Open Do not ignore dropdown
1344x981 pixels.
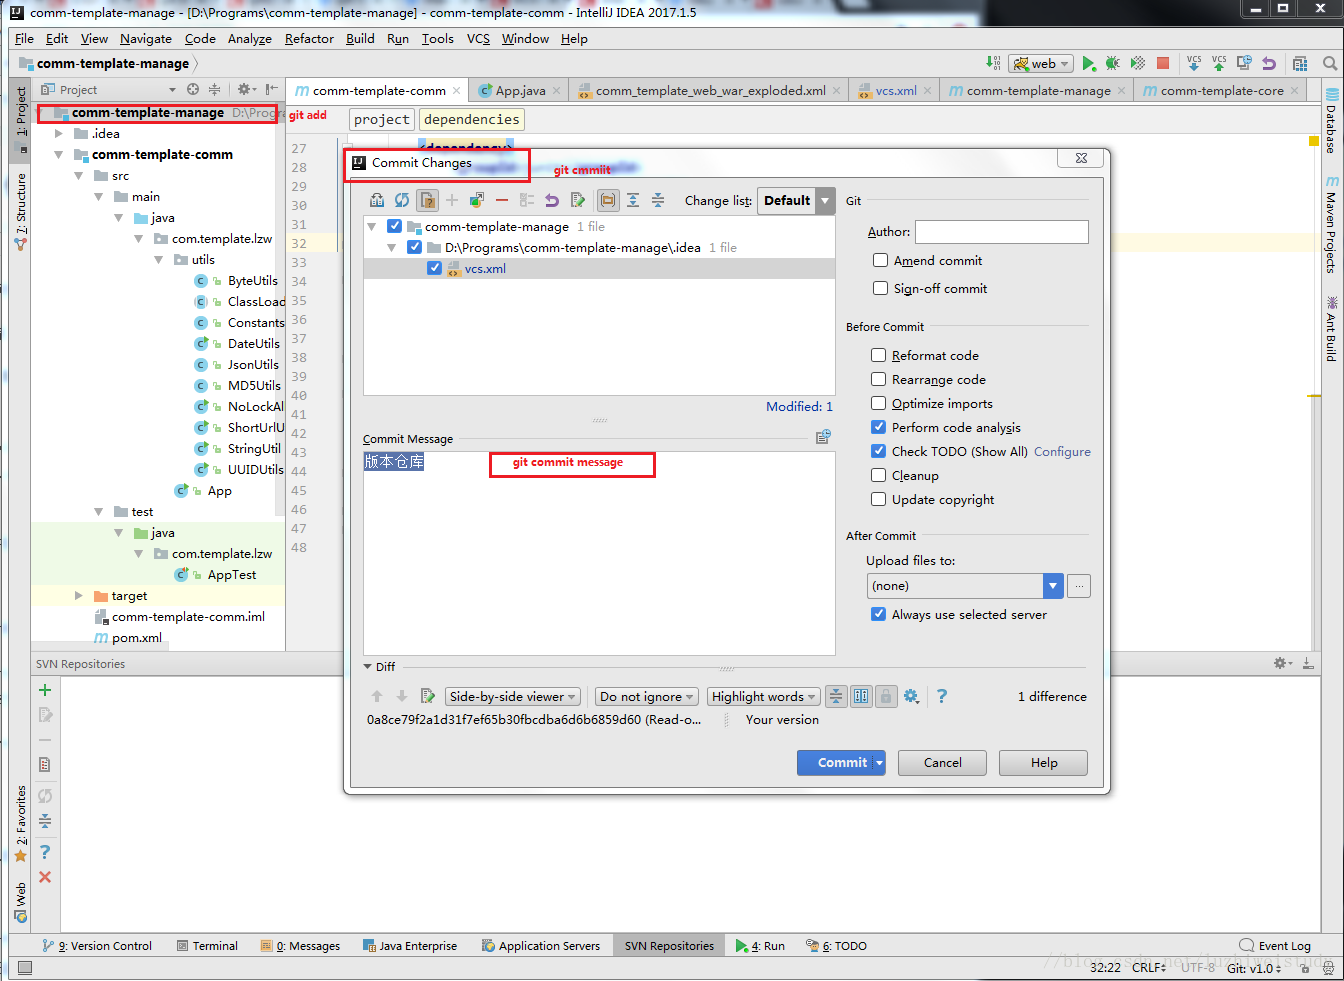[646, 697]
